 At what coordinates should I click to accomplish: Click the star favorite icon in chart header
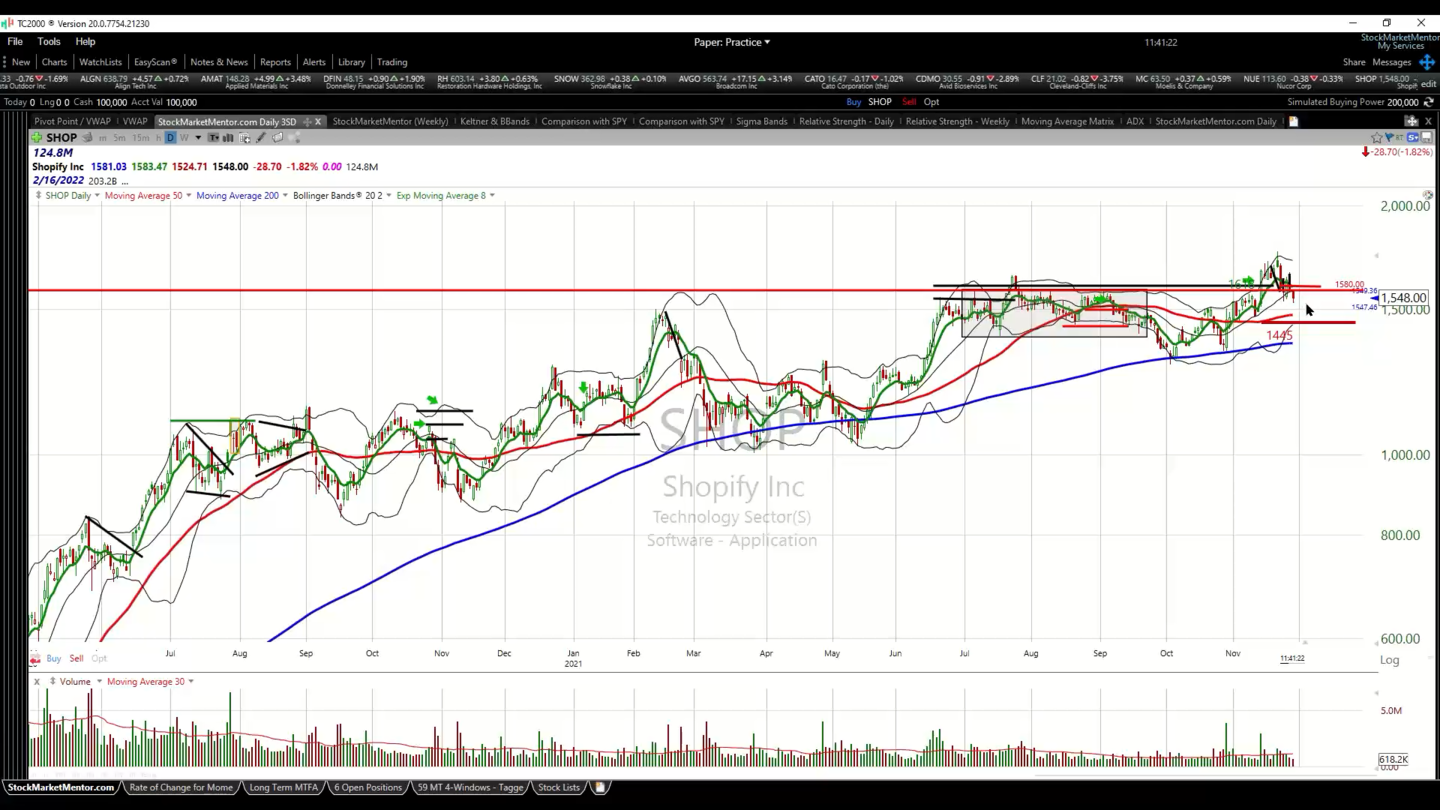pyautogui.click(x=1376, y=137)
